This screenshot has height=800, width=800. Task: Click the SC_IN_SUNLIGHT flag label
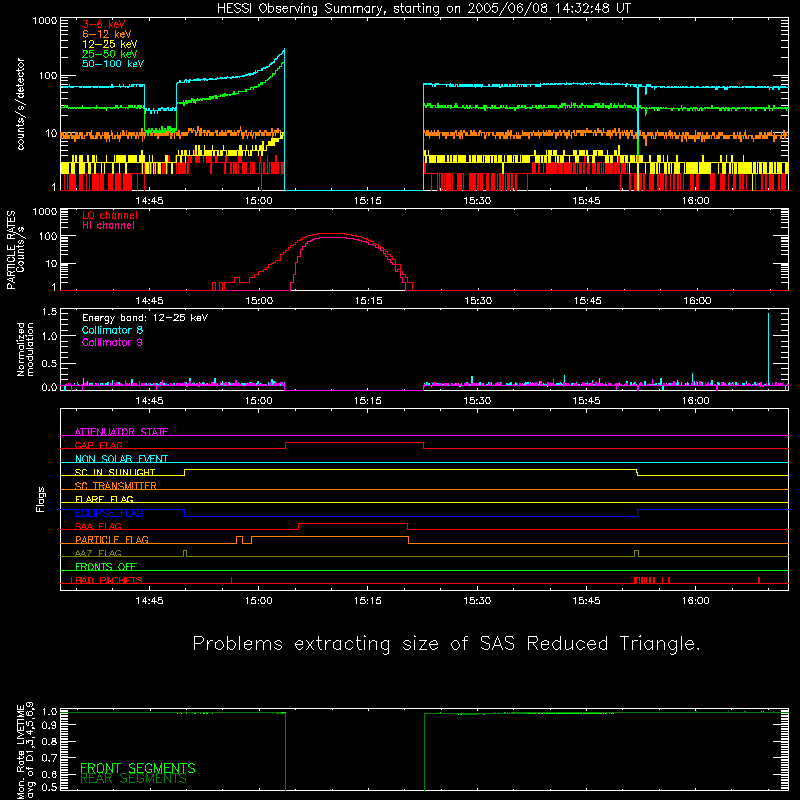tap(115, 472)
